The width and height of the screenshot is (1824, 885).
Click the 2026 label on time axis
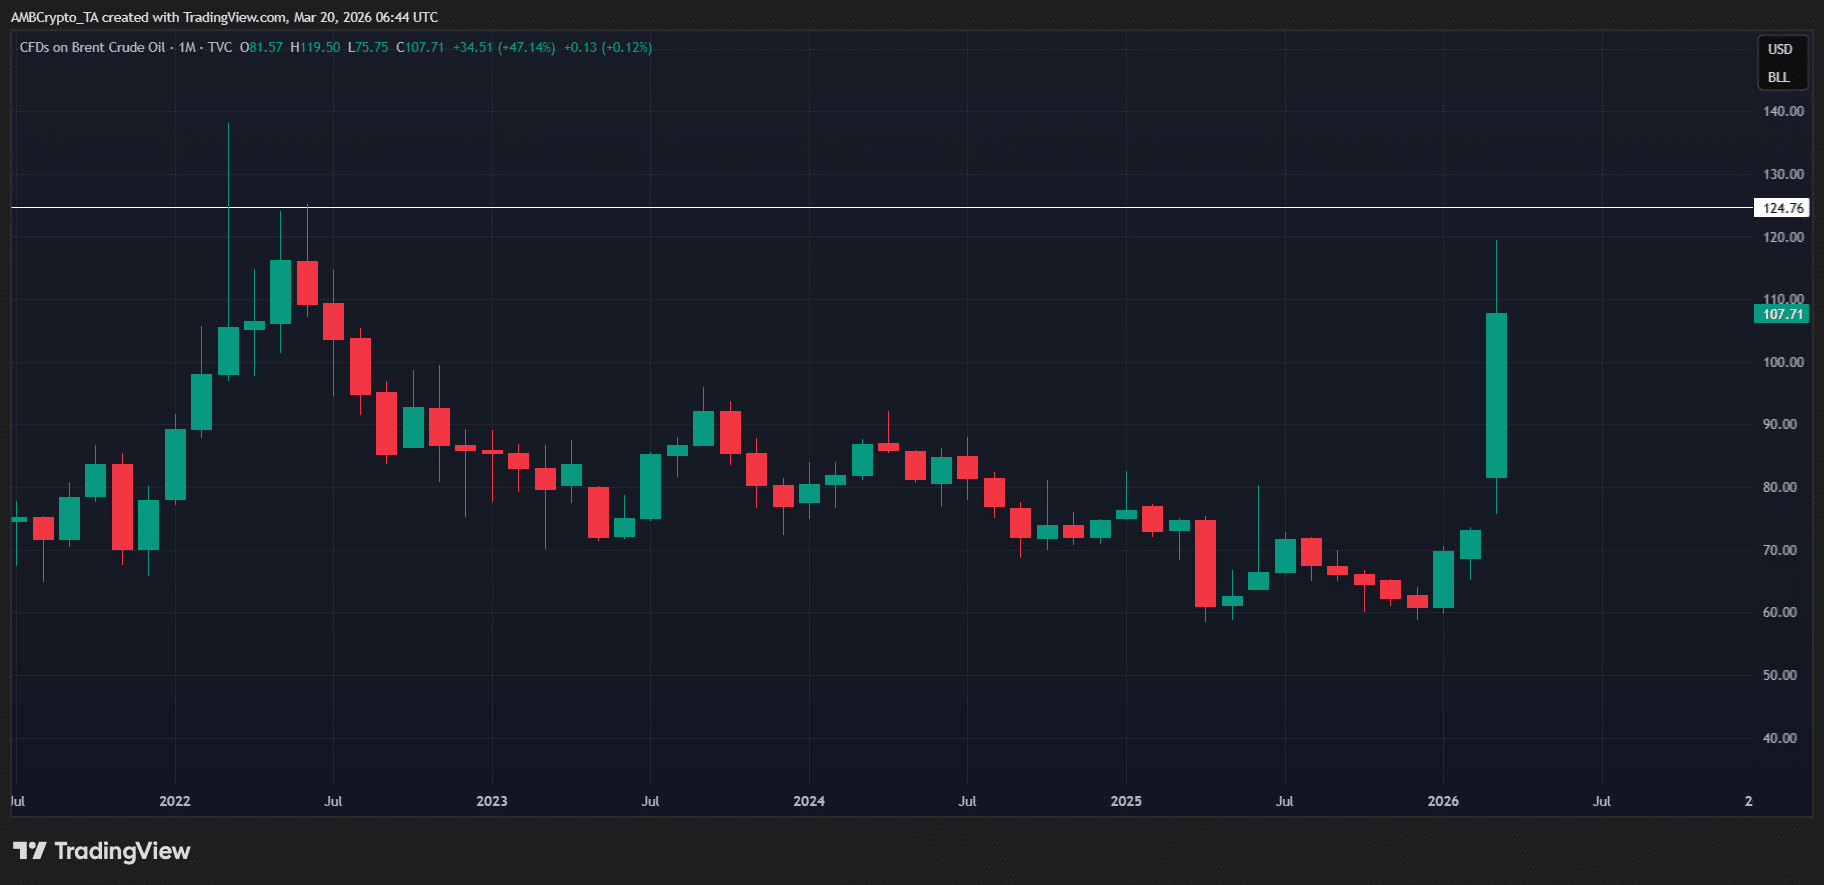click(1443, 801)
